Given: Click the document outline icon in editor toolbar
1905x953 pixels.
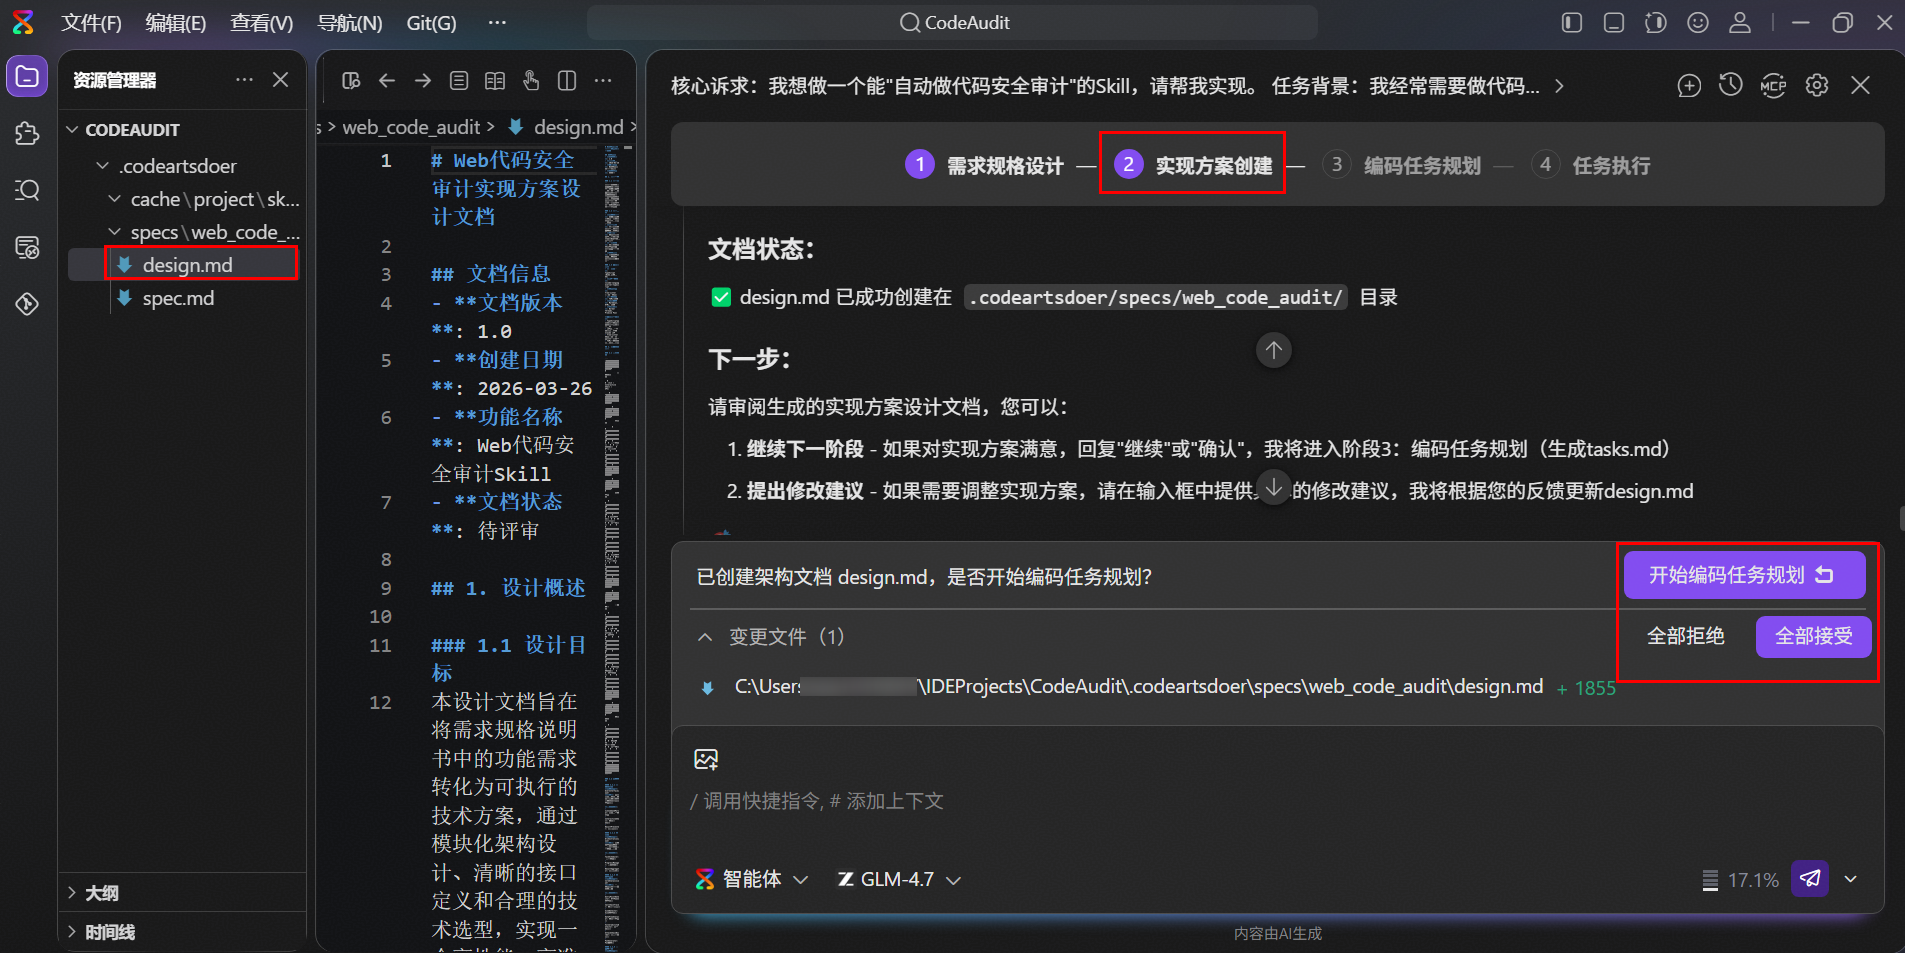Looking at the screenshot, I should tap(459, 81).
